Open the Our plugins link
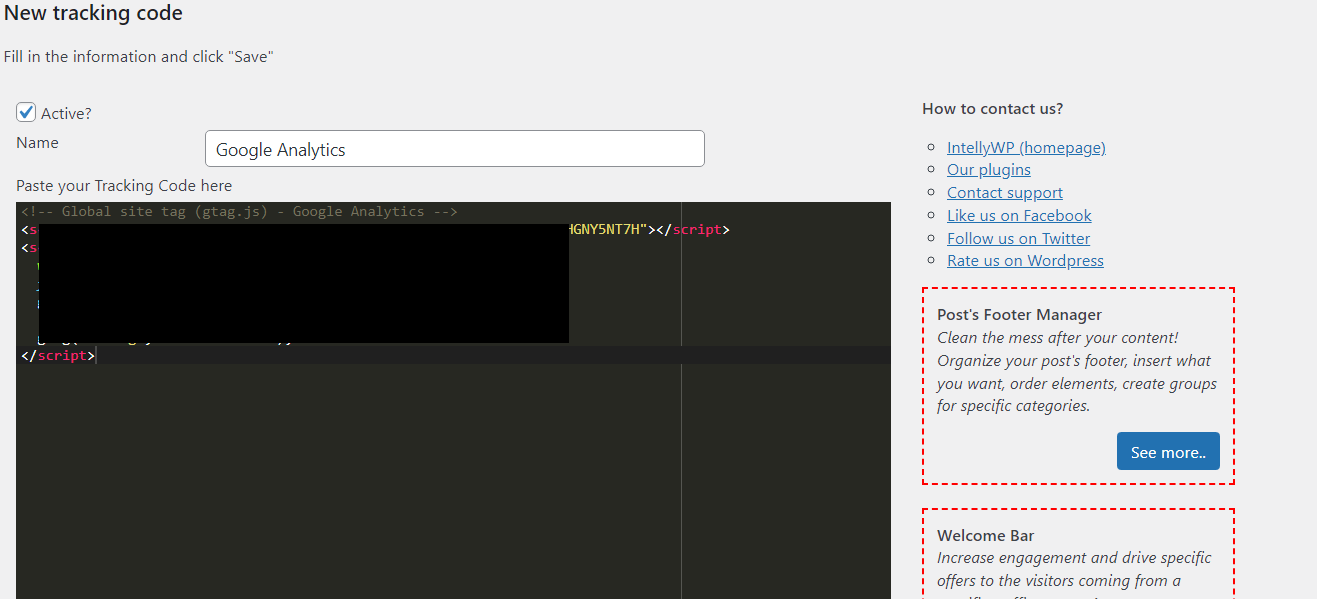 click(x=989, y=170)
